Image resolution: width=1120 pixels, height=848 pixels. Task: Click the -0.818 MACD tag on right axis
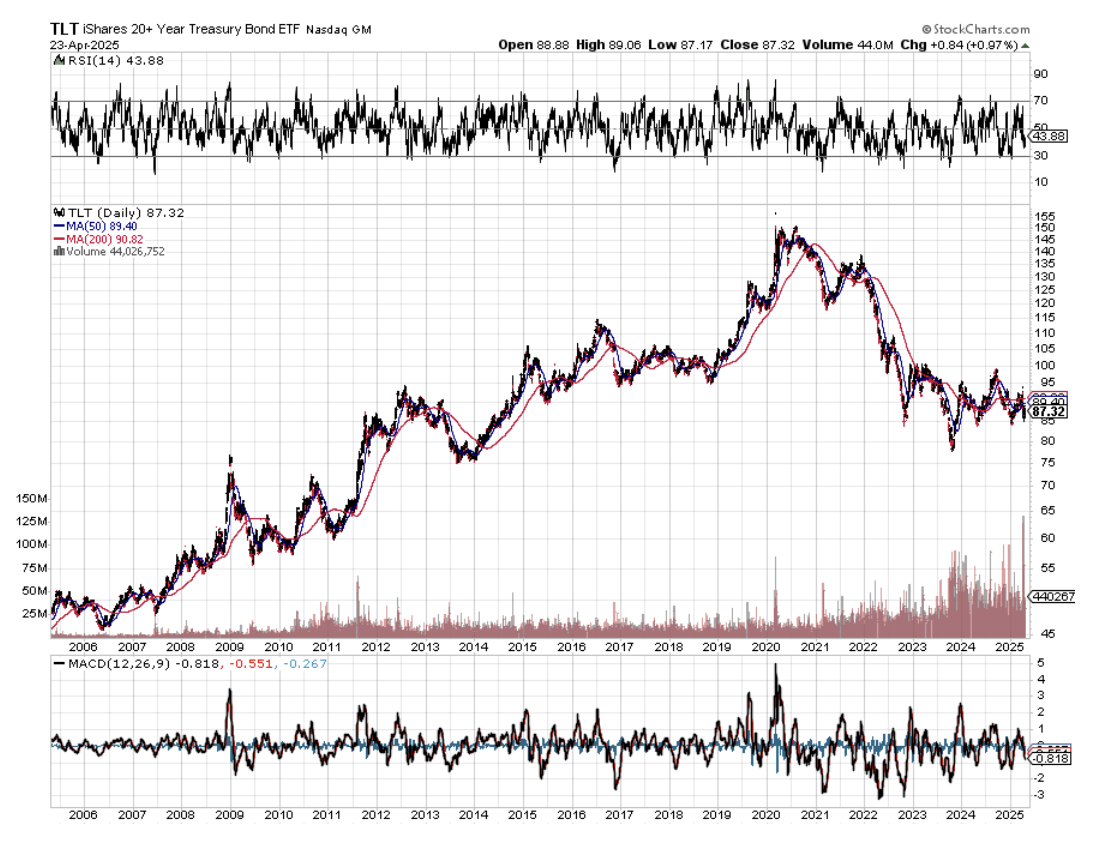click(x=1051, y=759)
